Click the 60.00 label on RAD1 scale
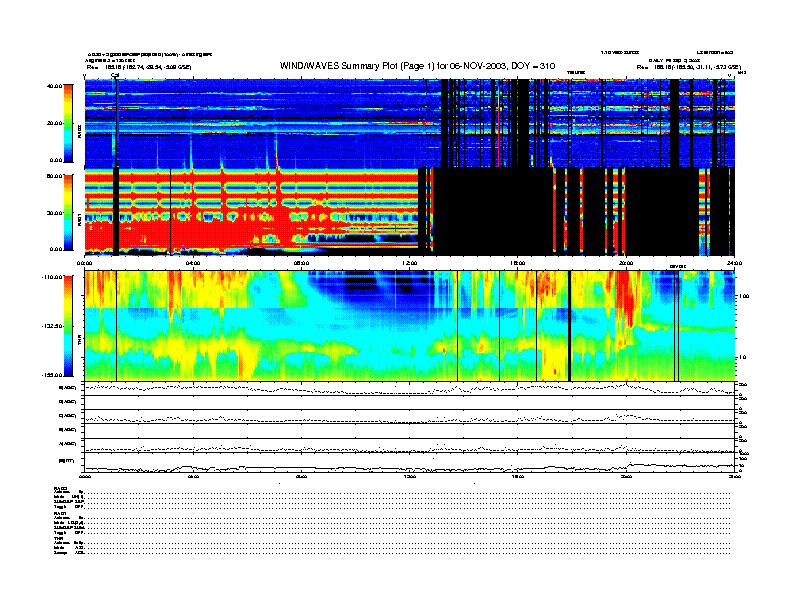This screenshot has width=792, height=612. [x=54, y=176]
